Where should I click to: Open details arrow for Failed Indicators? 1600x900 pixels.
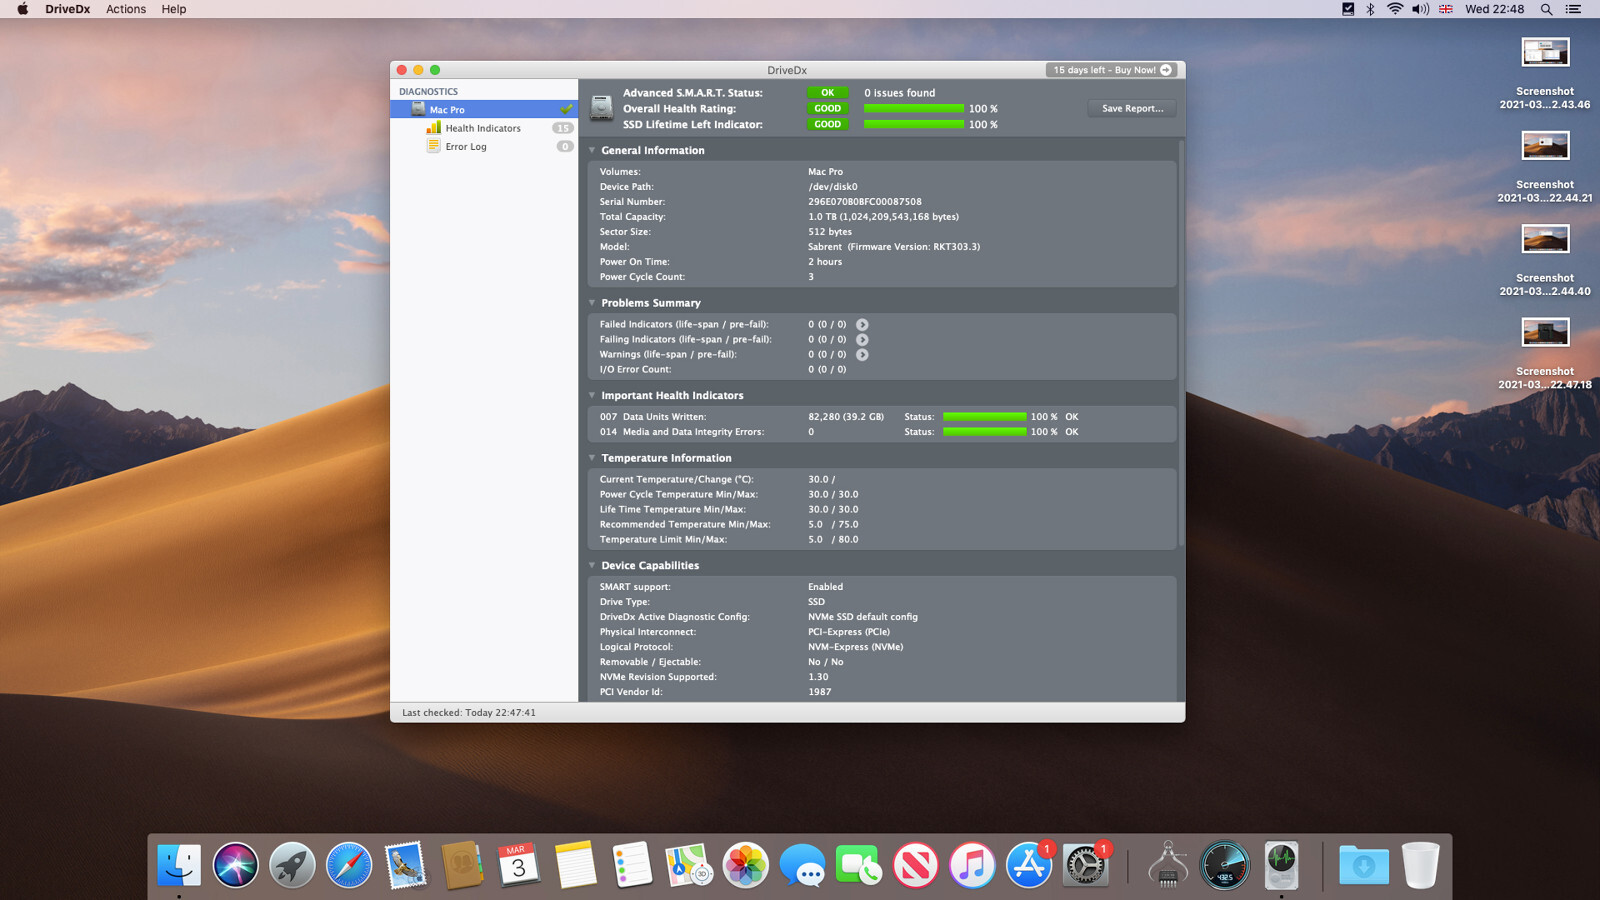862,324
